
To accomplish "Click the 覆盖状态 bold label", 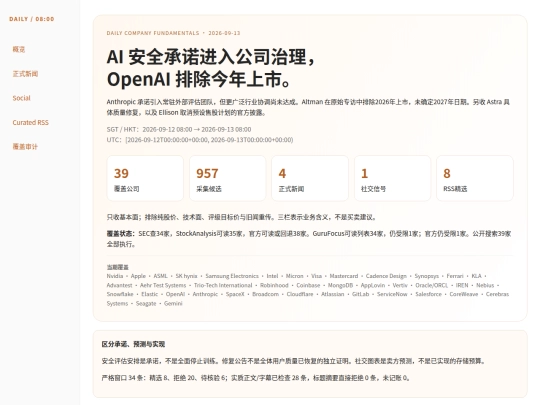I will pos(121,233).
